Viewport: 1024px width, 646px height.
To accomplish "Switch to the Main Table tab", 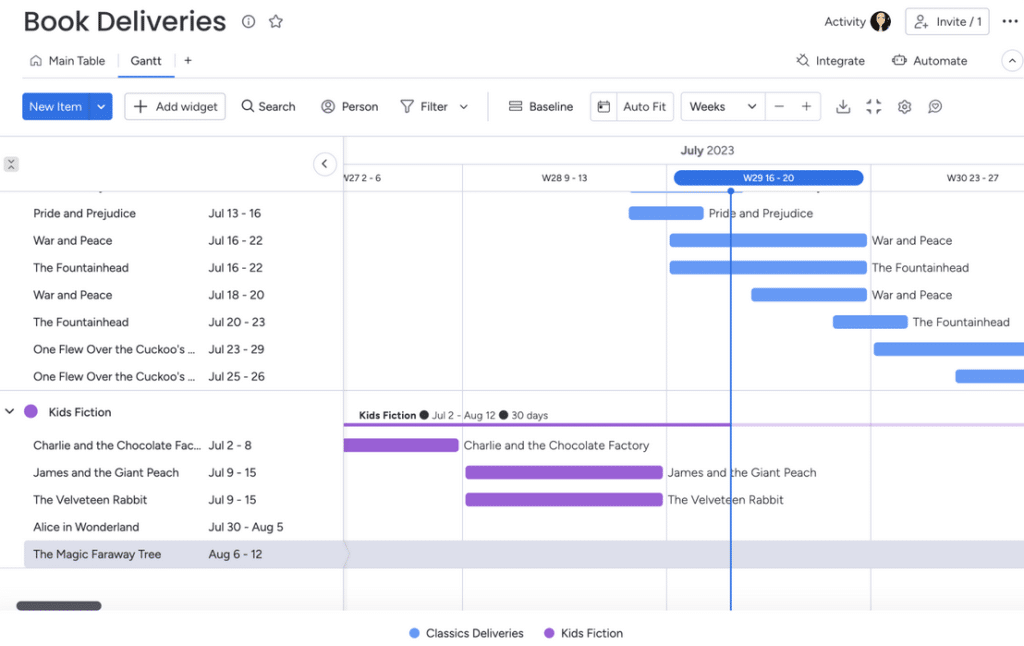I will [68, 60].
